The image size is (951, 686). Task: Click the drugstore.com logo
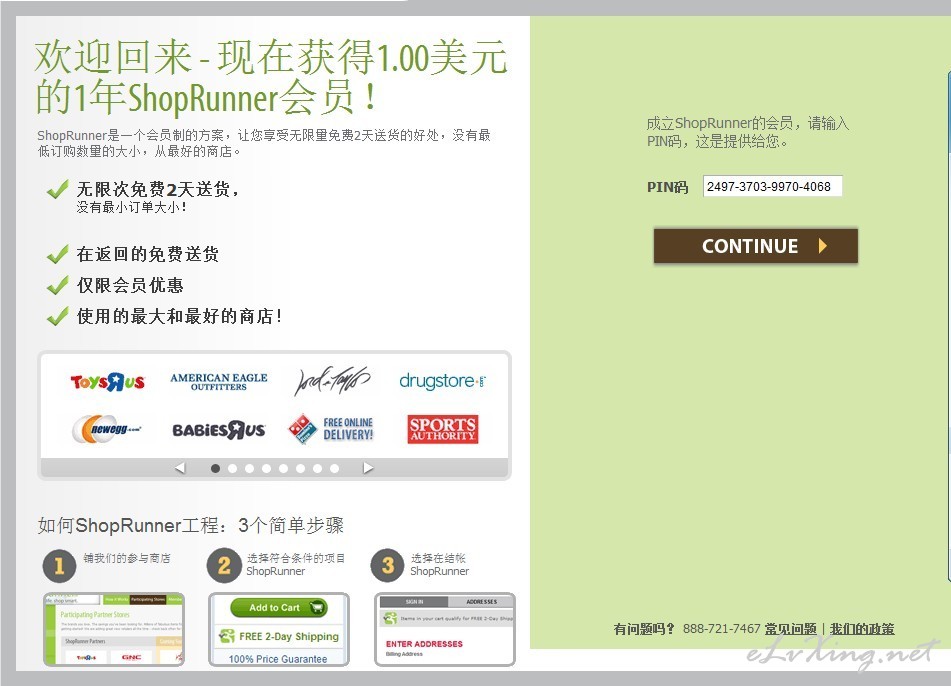pos(442,381)
